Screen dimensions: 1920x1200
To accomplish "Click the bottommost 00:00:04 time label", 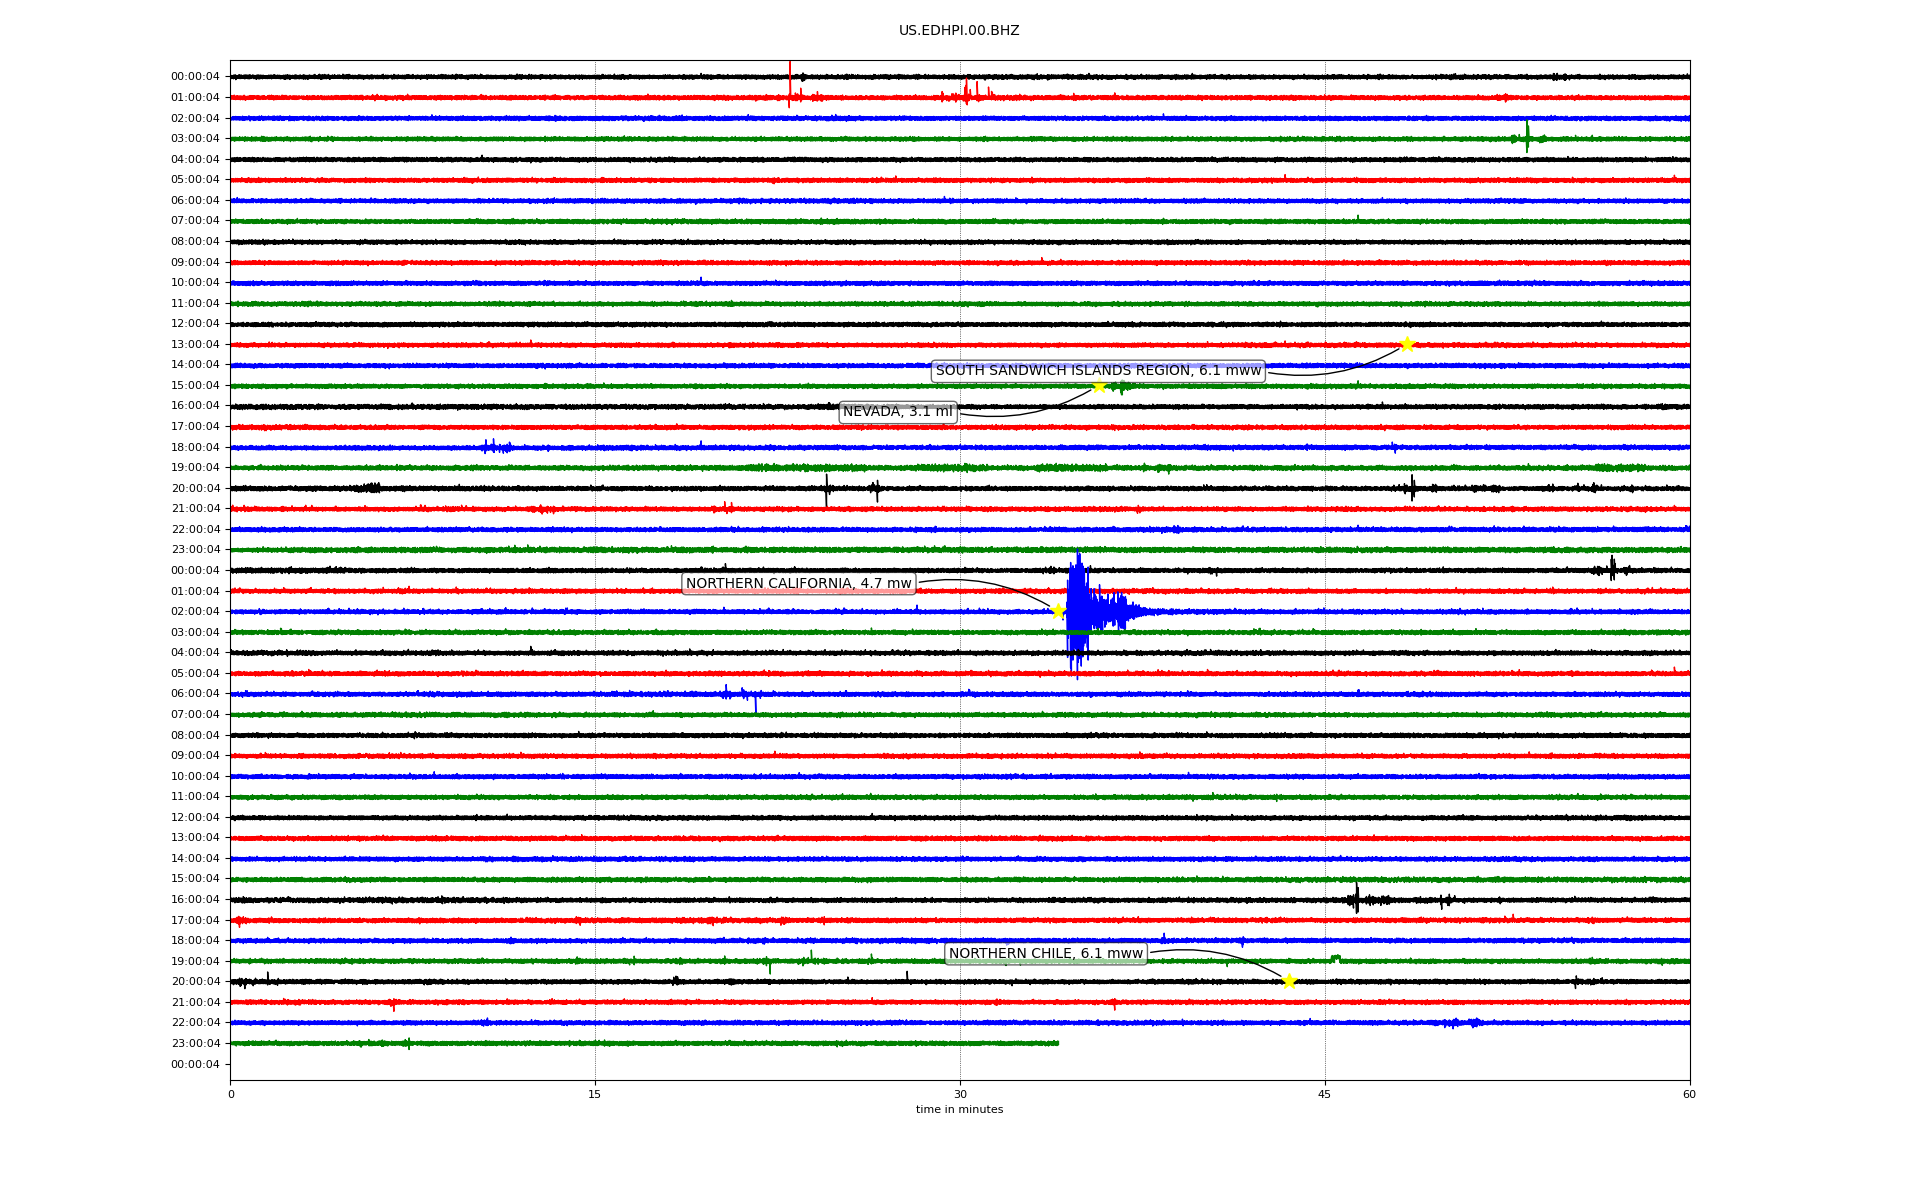I will tap(195, 1064).
